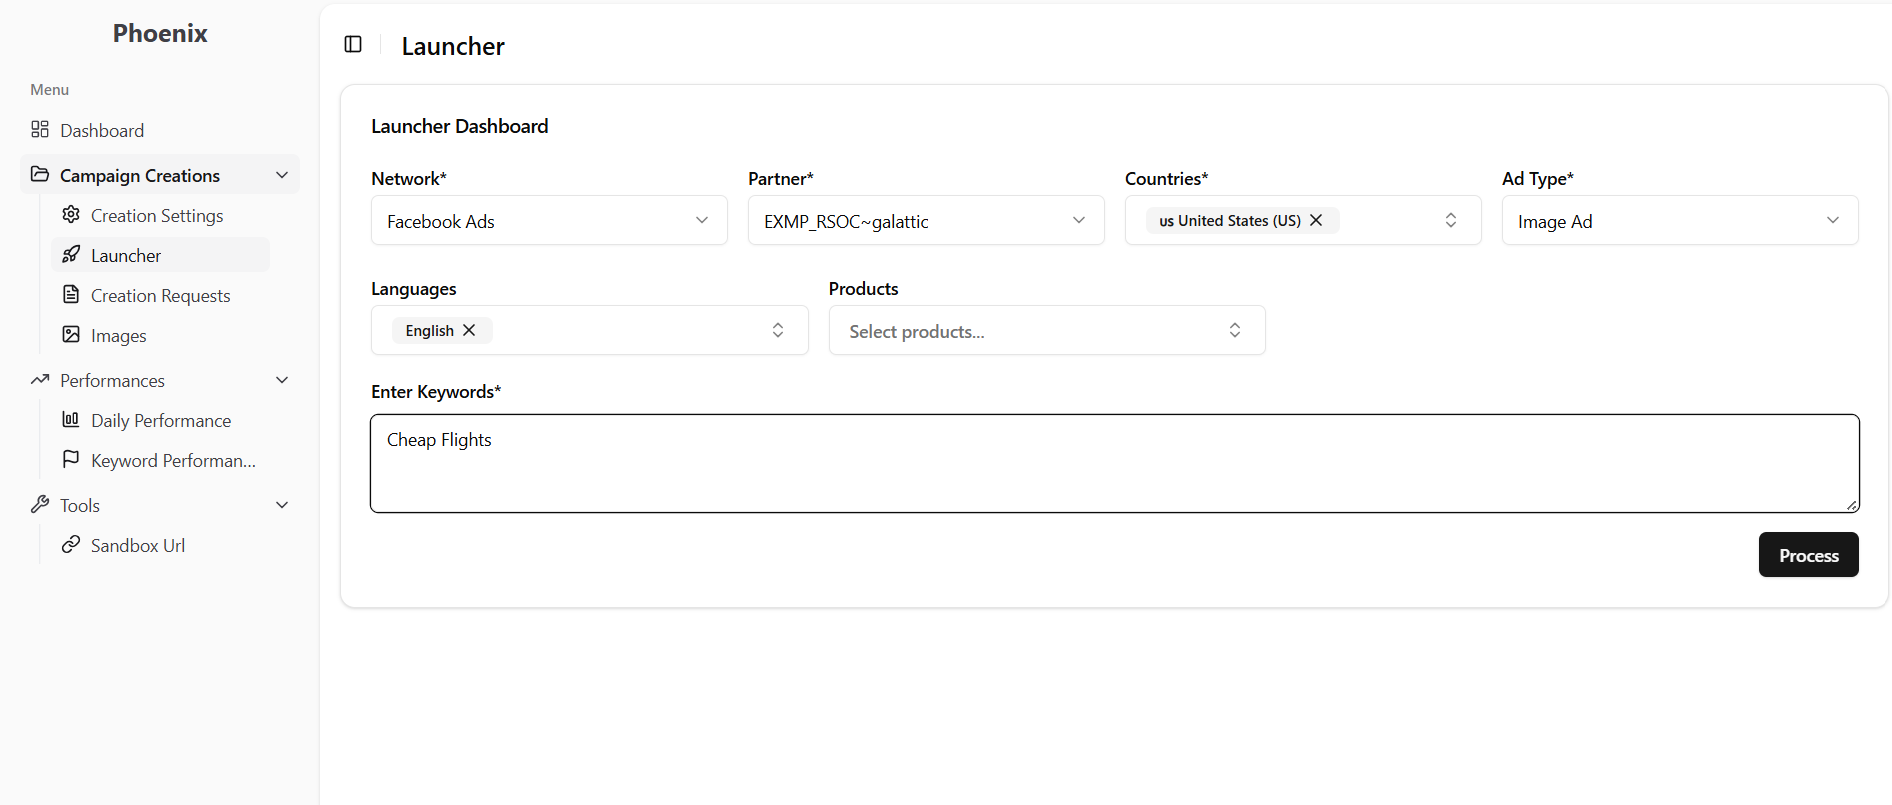Image resolution: width=1892 pixels, height=805 pixels.
Task: Expand the Ad Type dropdown
Action: 1679,221
